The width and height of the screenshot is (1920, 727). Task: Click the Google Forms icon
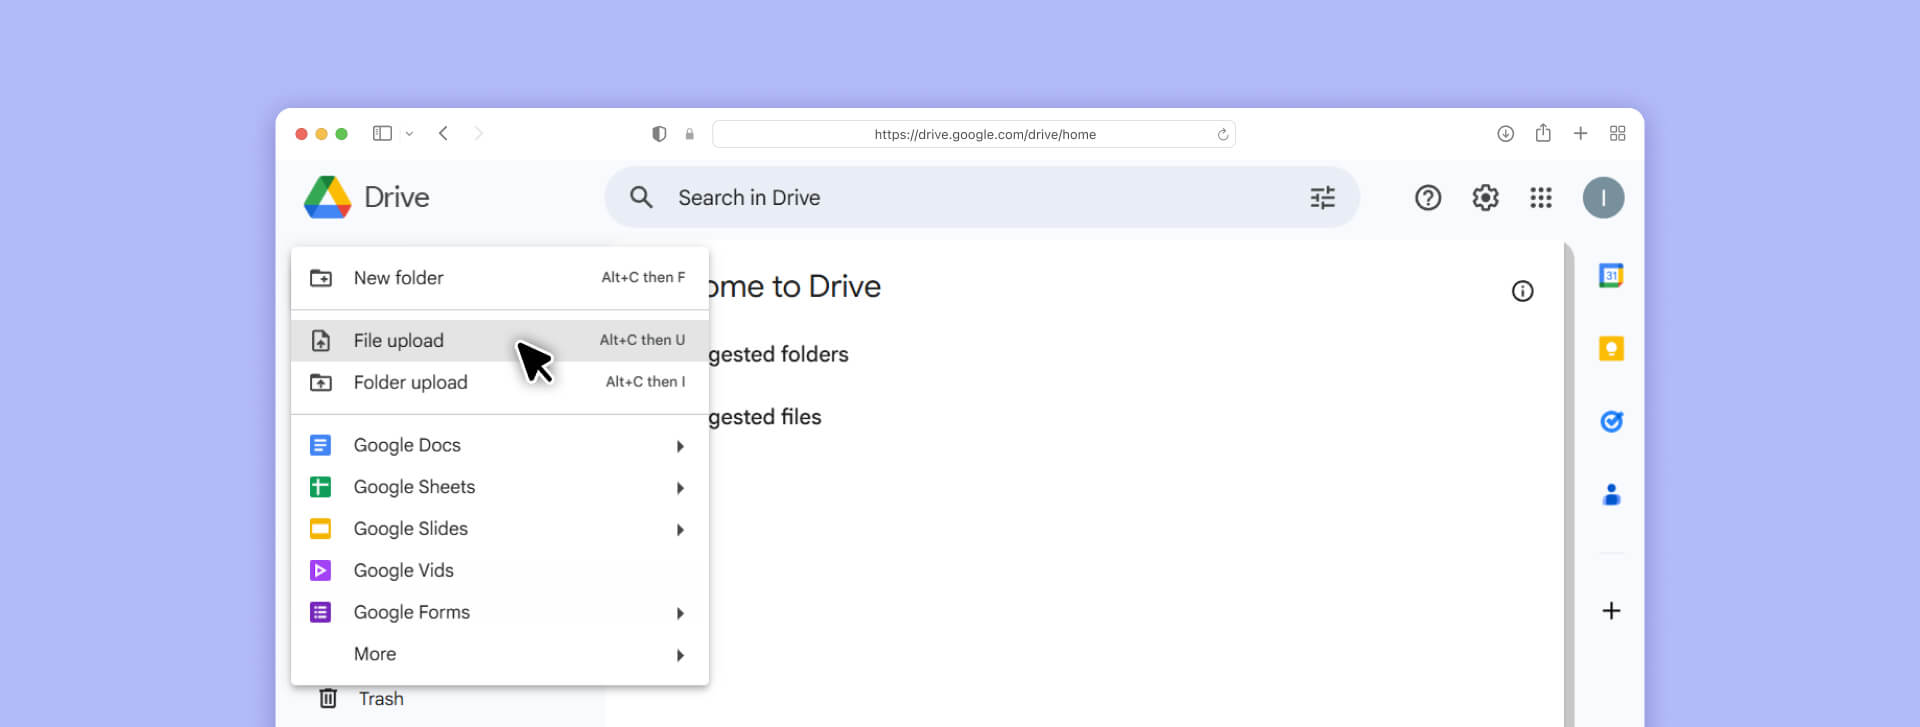[320, 612]
